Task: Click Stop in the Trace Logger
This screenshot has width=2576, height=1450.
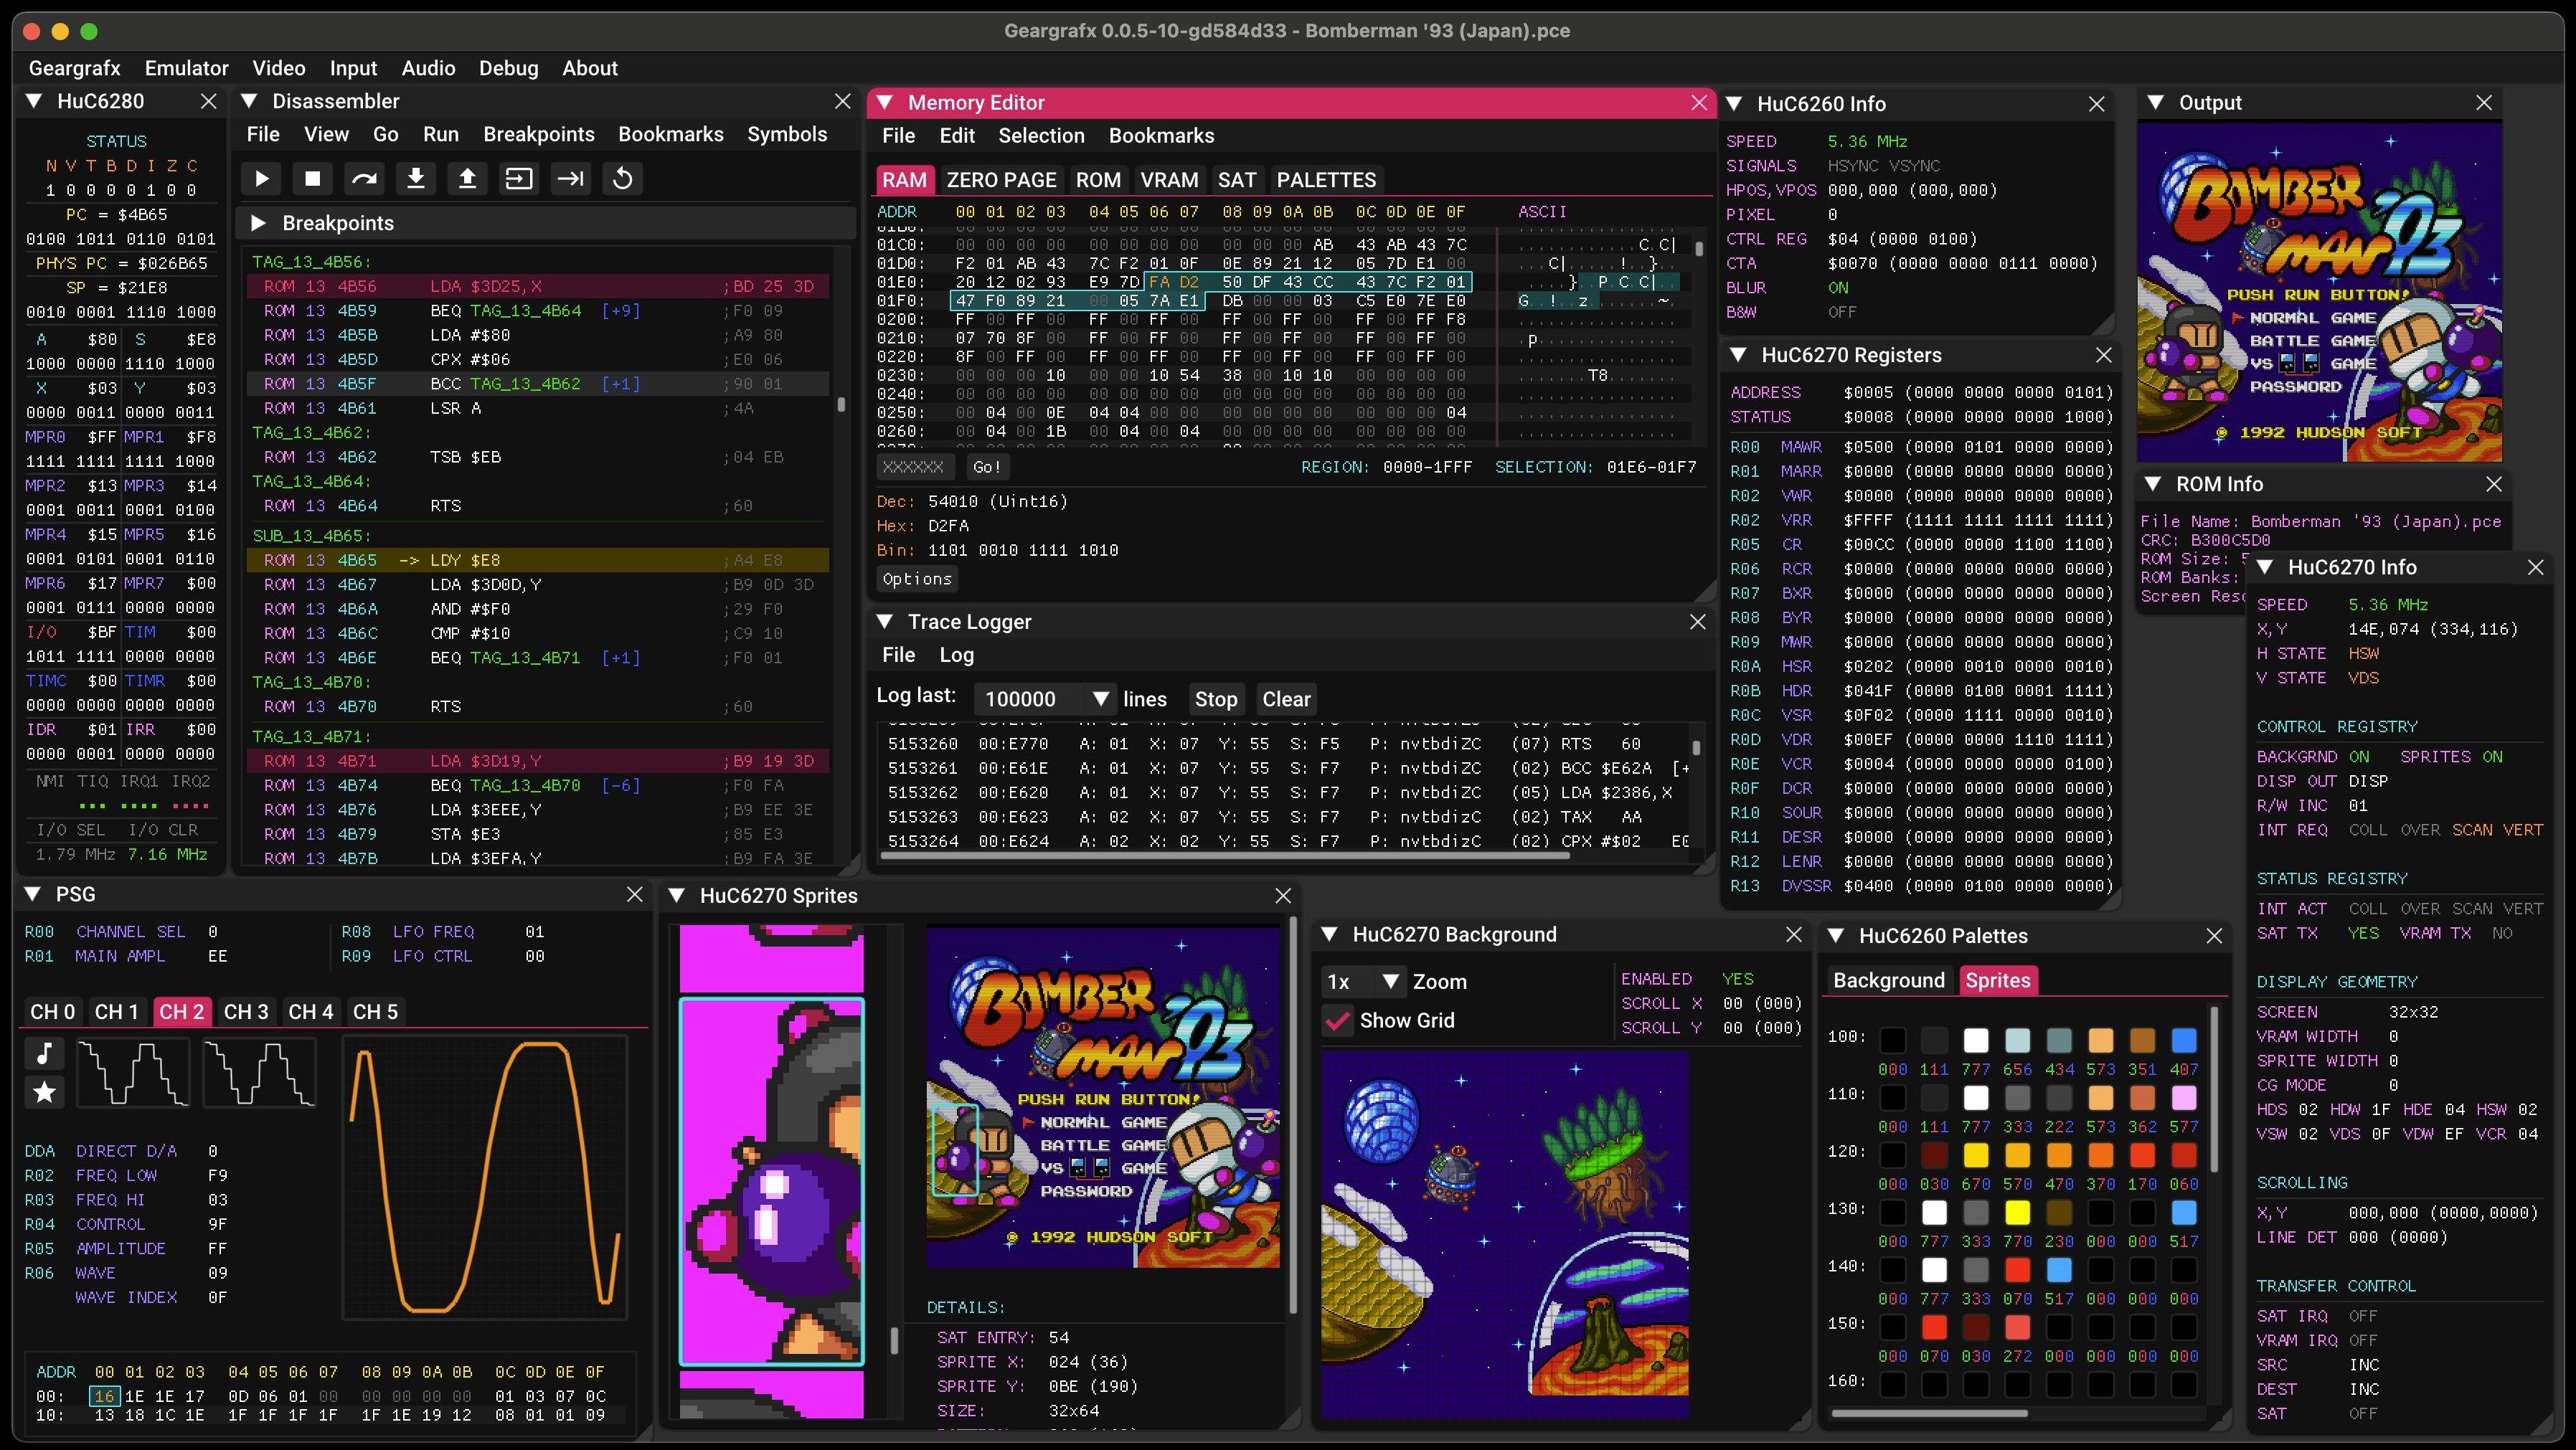Action: pyautogui.click(x=1216, y=699)
